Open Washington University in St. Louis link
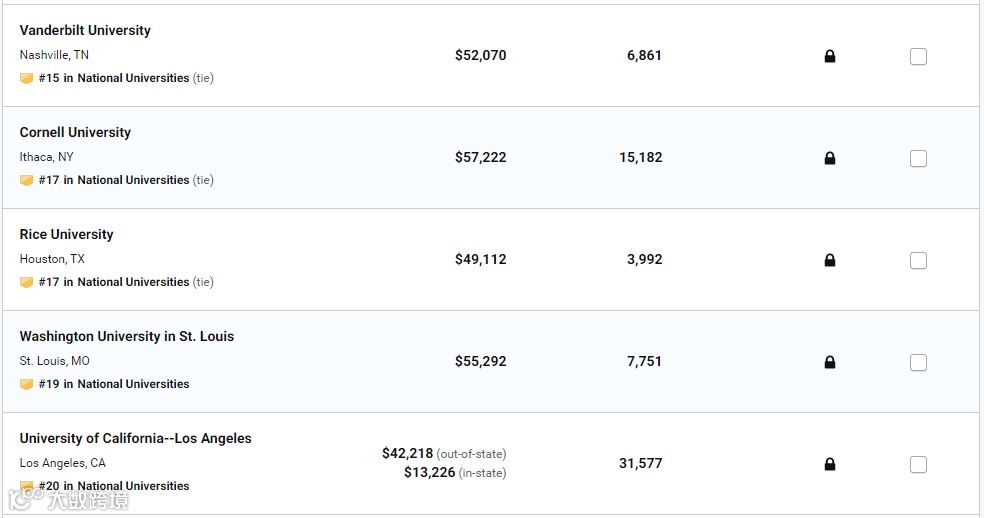 127,336
